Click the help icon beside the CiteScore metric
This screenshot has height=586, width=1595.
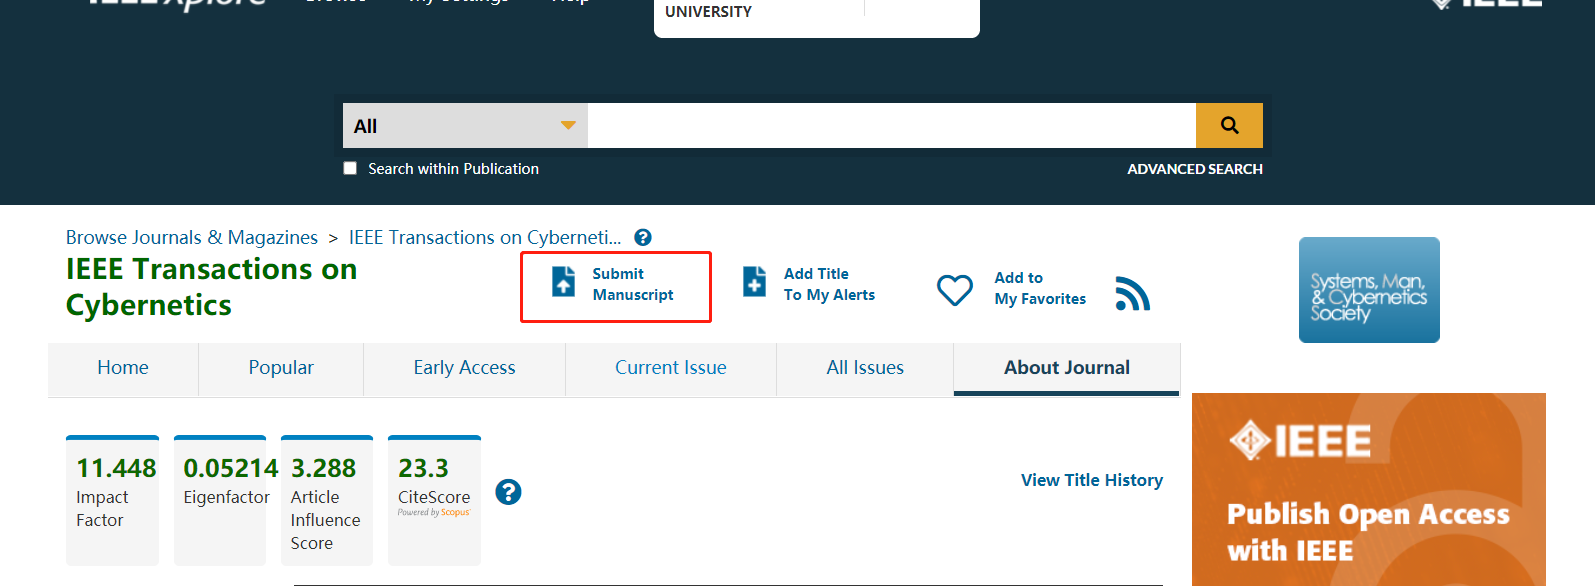pyautogui.click(x=508, y=492)
